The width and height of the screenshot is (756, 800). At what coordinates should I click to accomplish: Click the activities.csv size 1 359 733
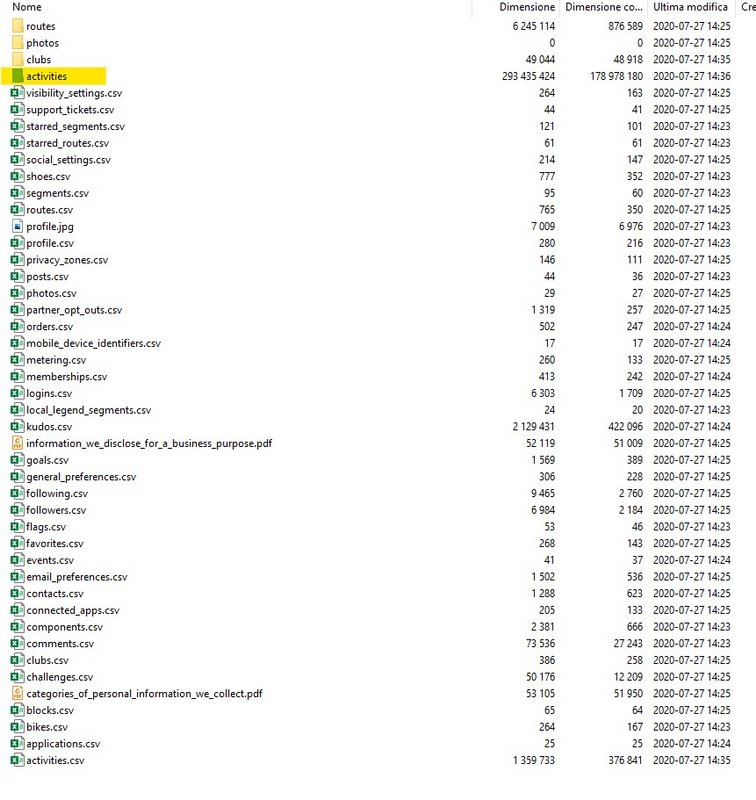(x=534, y=760)
